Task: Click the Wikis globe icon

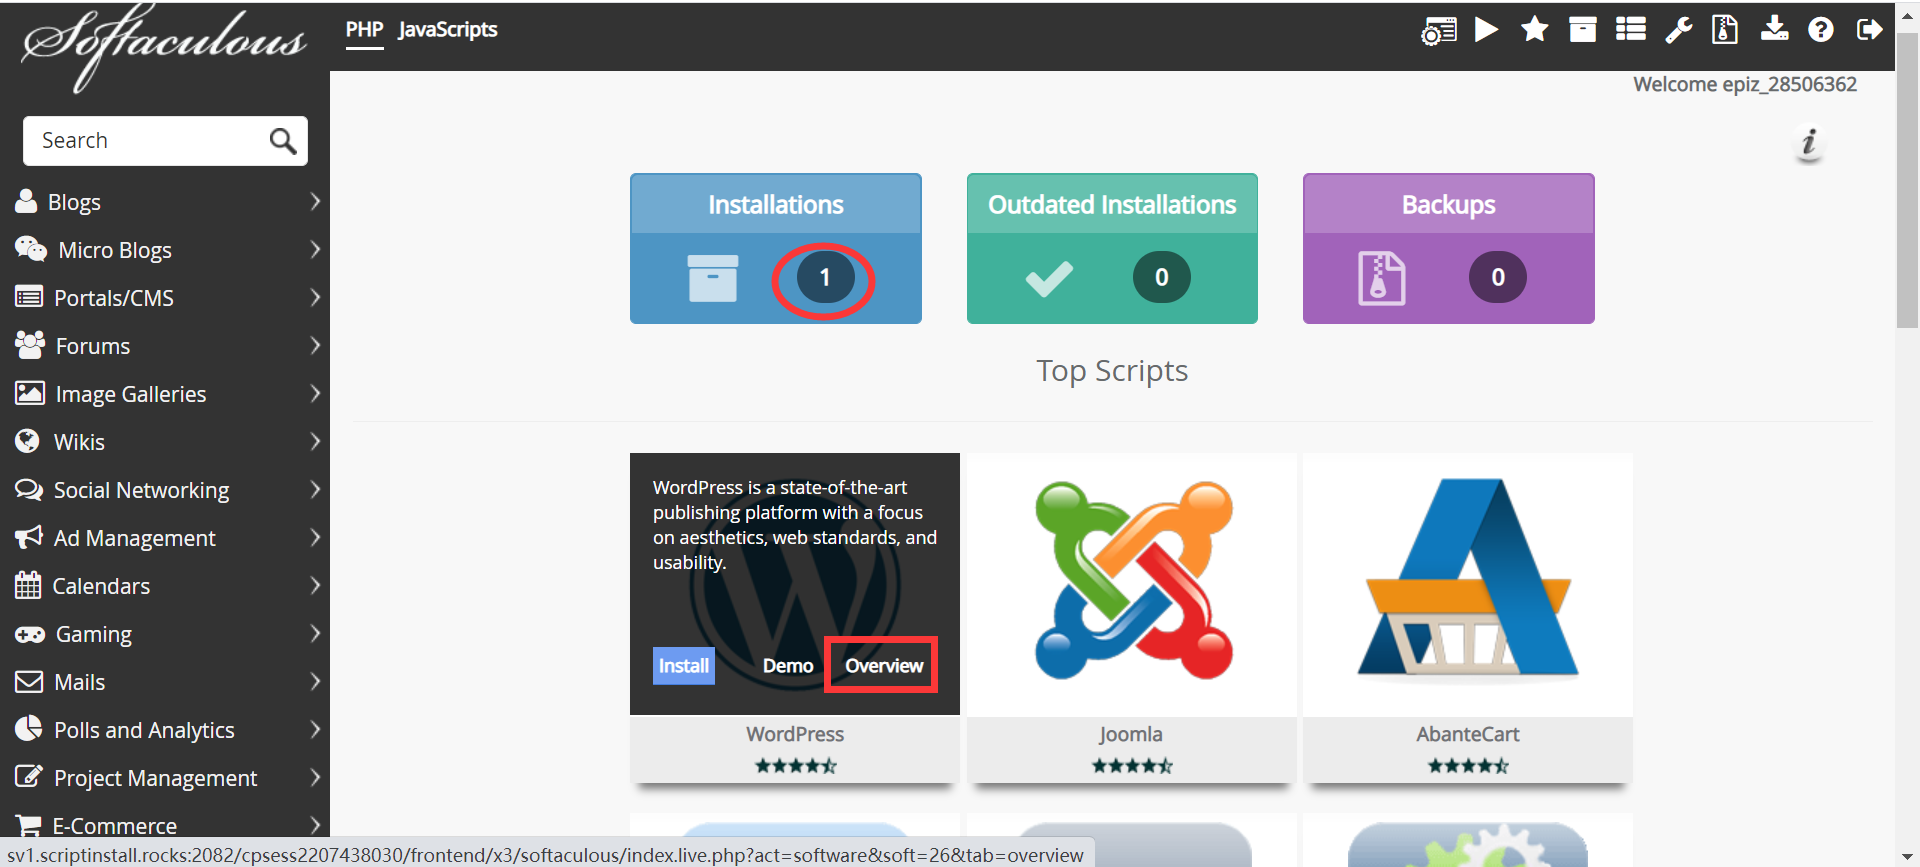Action: (27, 441)
